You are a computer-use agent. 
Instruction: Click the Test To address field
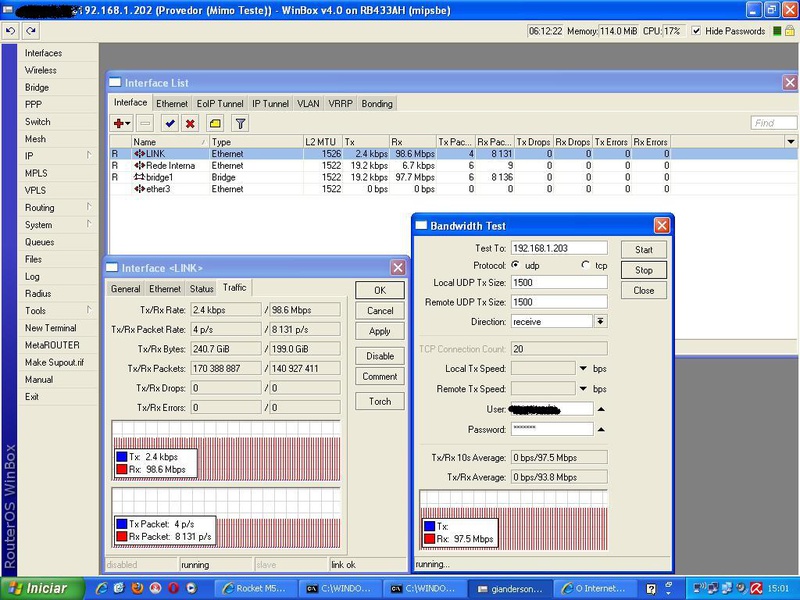559,247
